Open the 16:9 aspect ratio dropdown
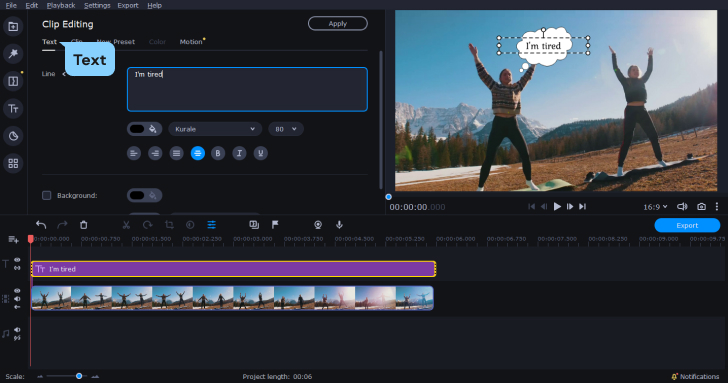 (655, 207)
